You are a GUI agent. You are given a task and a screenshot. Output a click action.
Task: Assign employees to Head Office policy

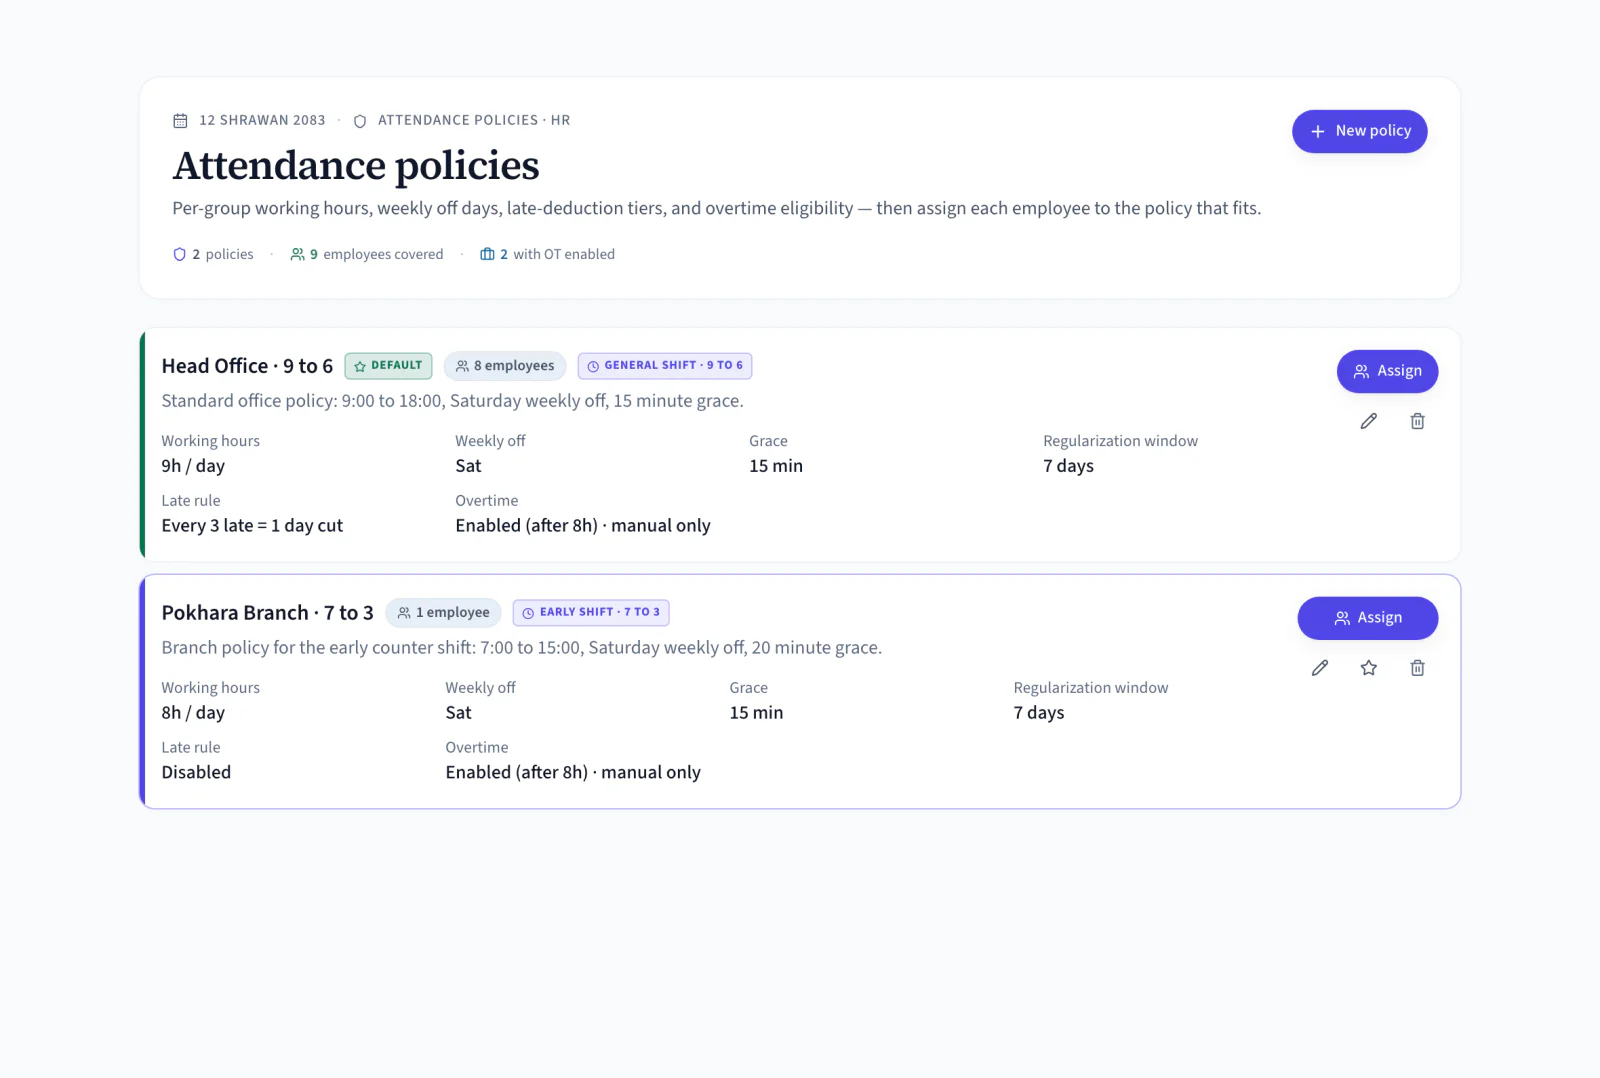click(x=1387, y=371)
